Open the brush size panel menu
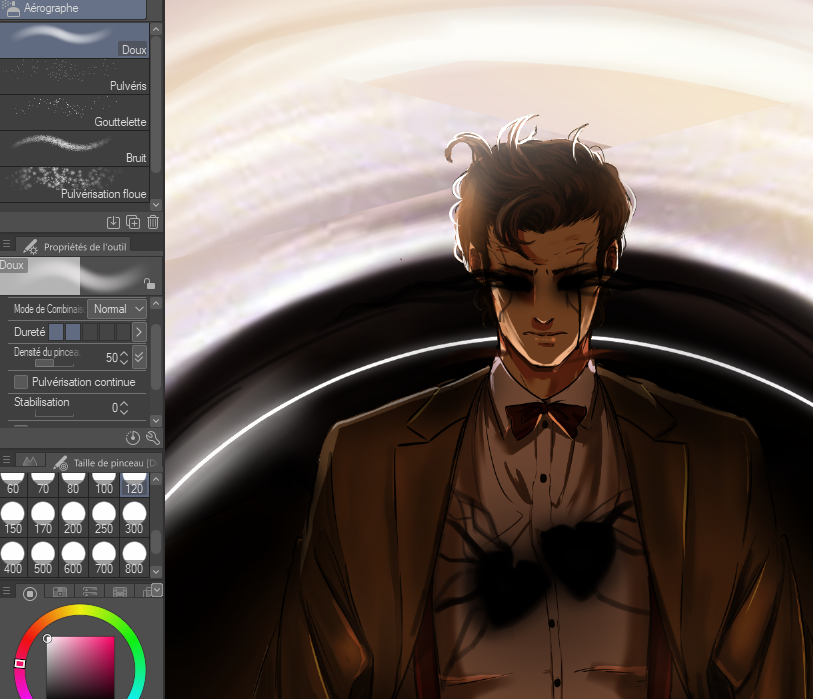This screenshot has height=699, width=813. [6, 460]
